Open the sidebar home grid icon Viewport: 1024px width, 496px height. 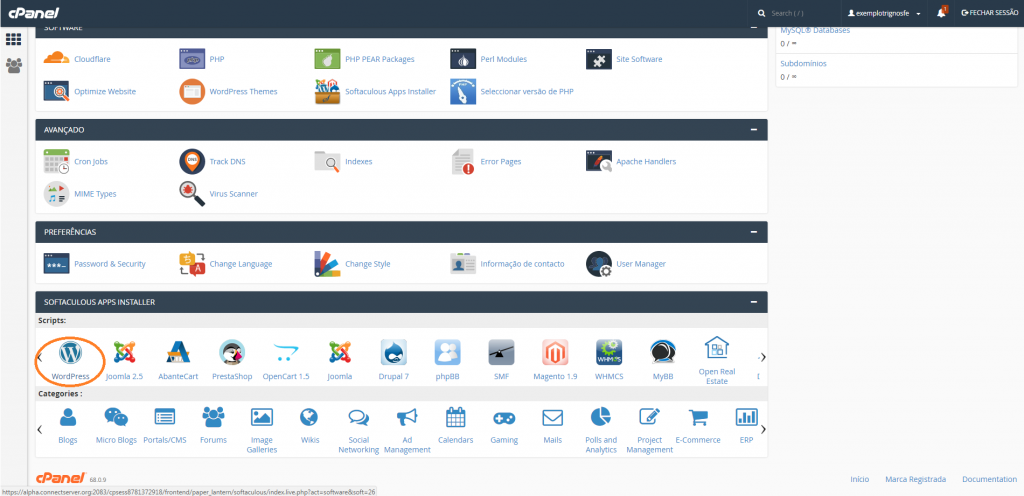pos(14,40)
